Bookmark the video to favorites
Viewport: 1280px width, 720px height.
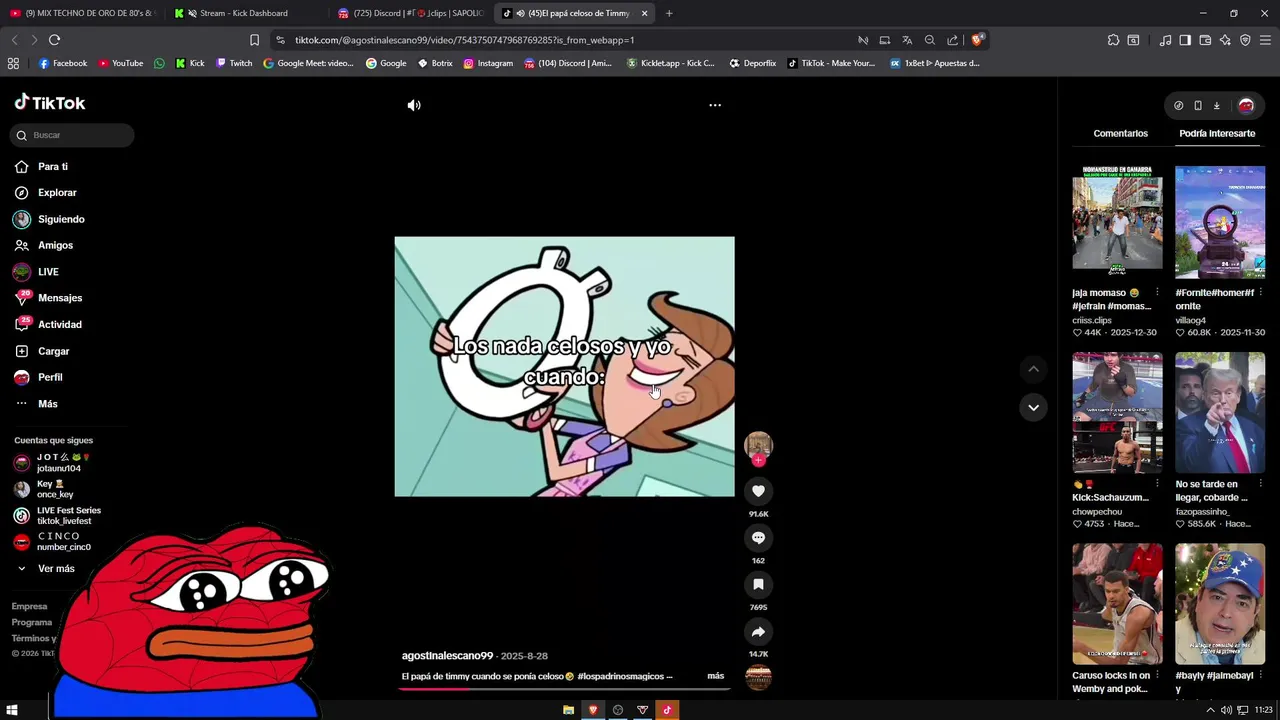[x=758, y=585]
